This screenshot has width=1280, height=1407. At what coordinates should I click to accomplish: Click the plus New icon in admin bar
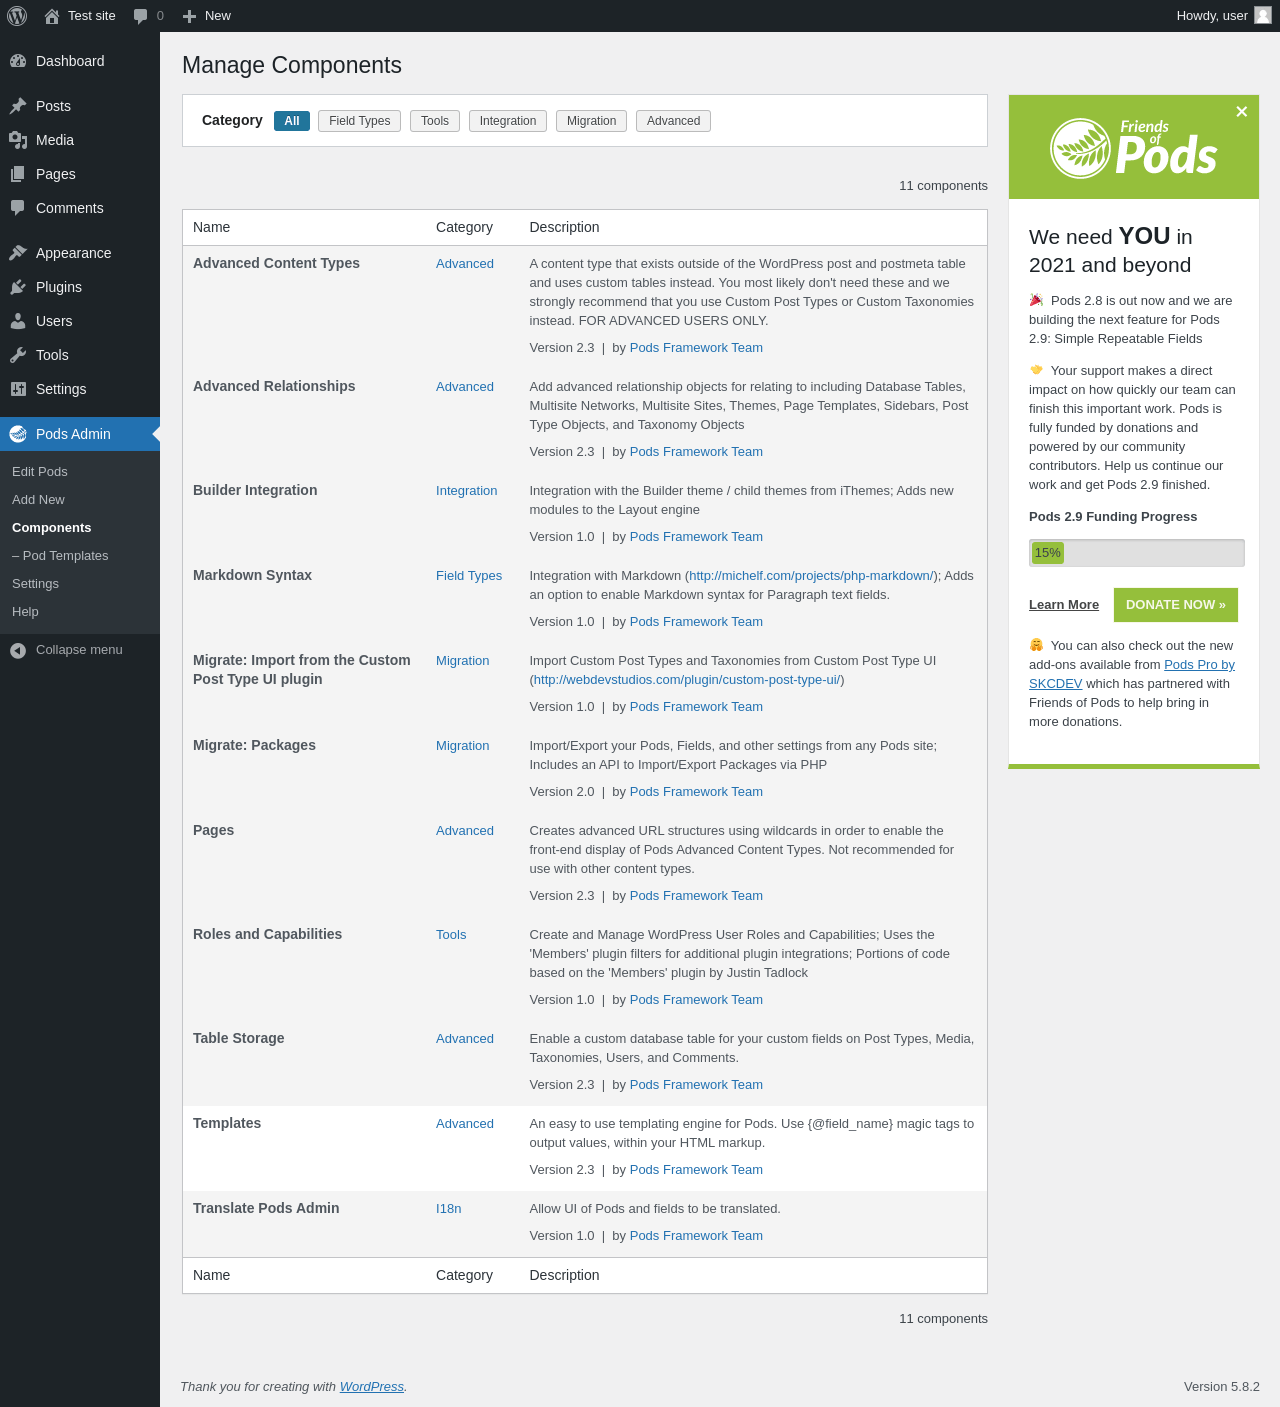[x=189, y=16]
